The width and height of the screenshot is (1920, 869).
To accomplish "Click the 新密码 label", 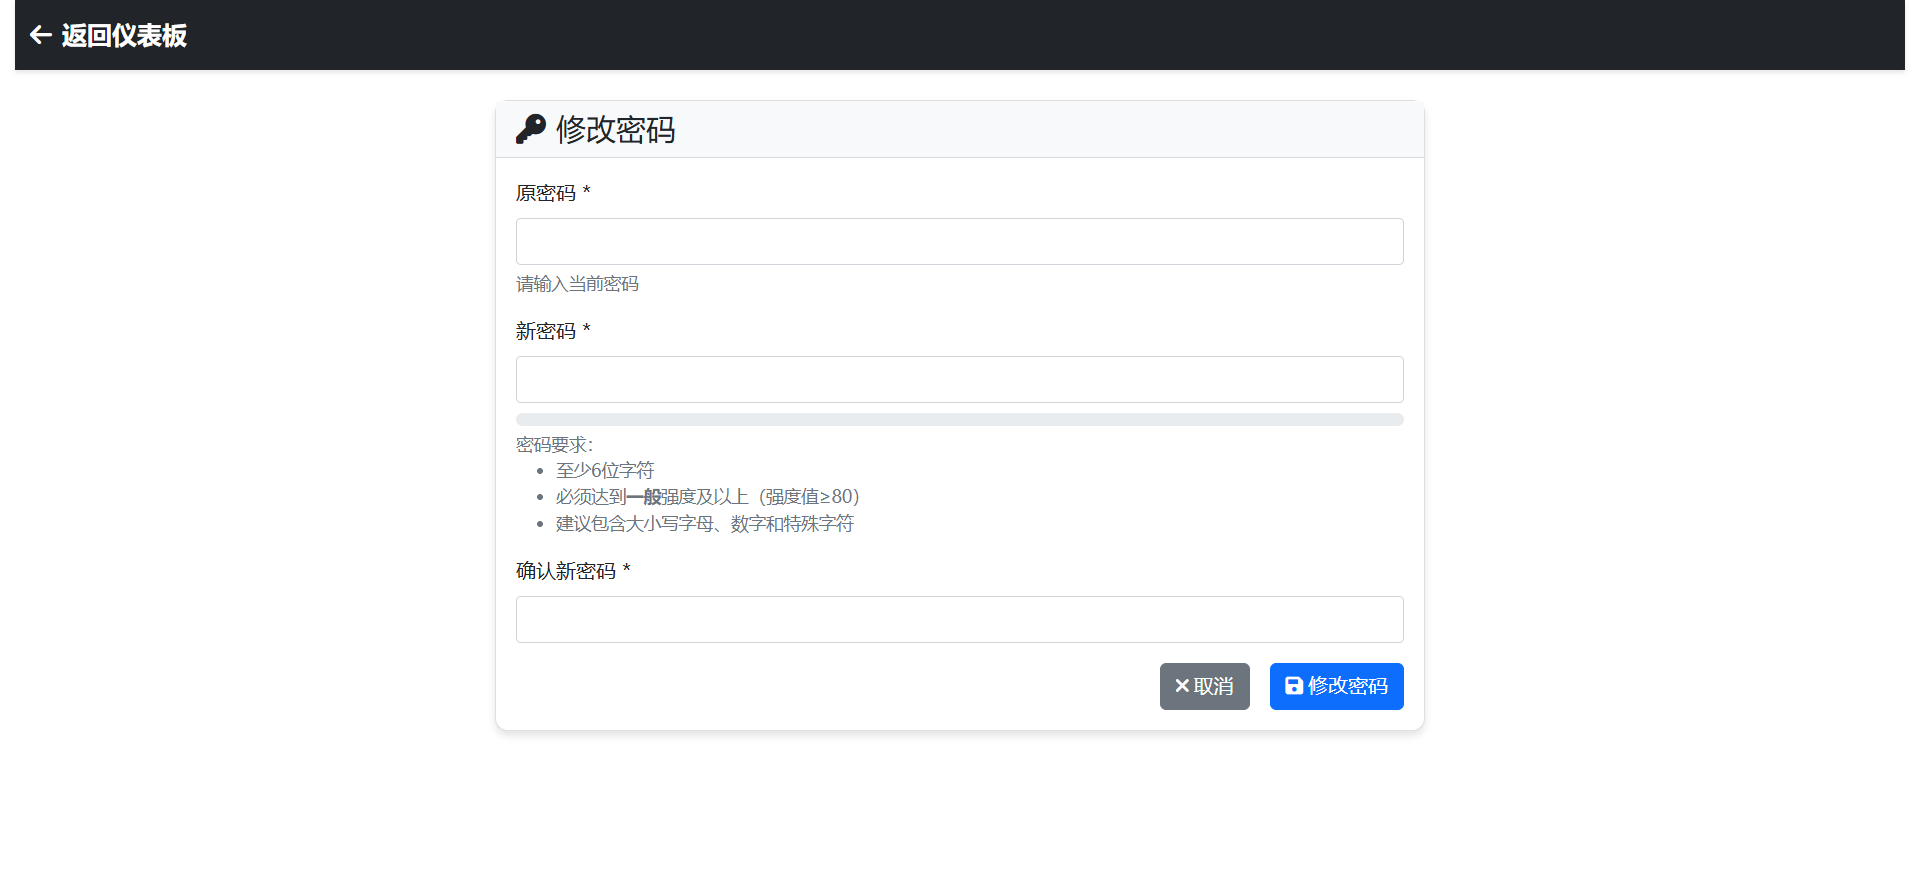I will pos(553,331).
